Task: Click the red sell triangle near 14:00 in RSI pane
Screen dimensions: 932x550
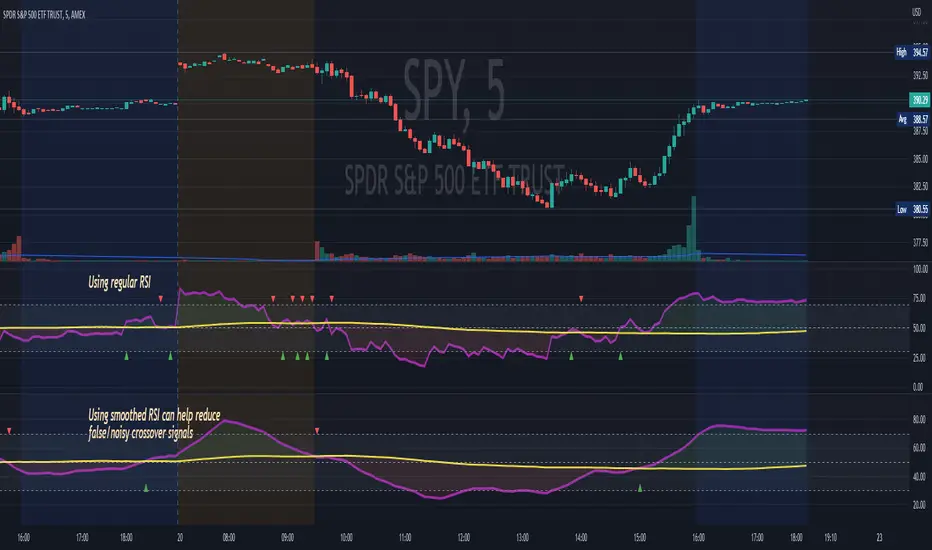Action: point(581,298)
